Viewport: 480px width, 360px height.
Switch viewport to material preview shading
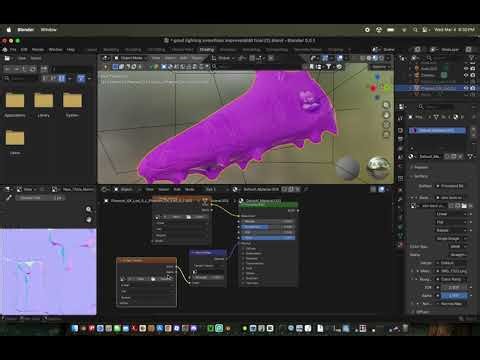click(x=375, y=58)
